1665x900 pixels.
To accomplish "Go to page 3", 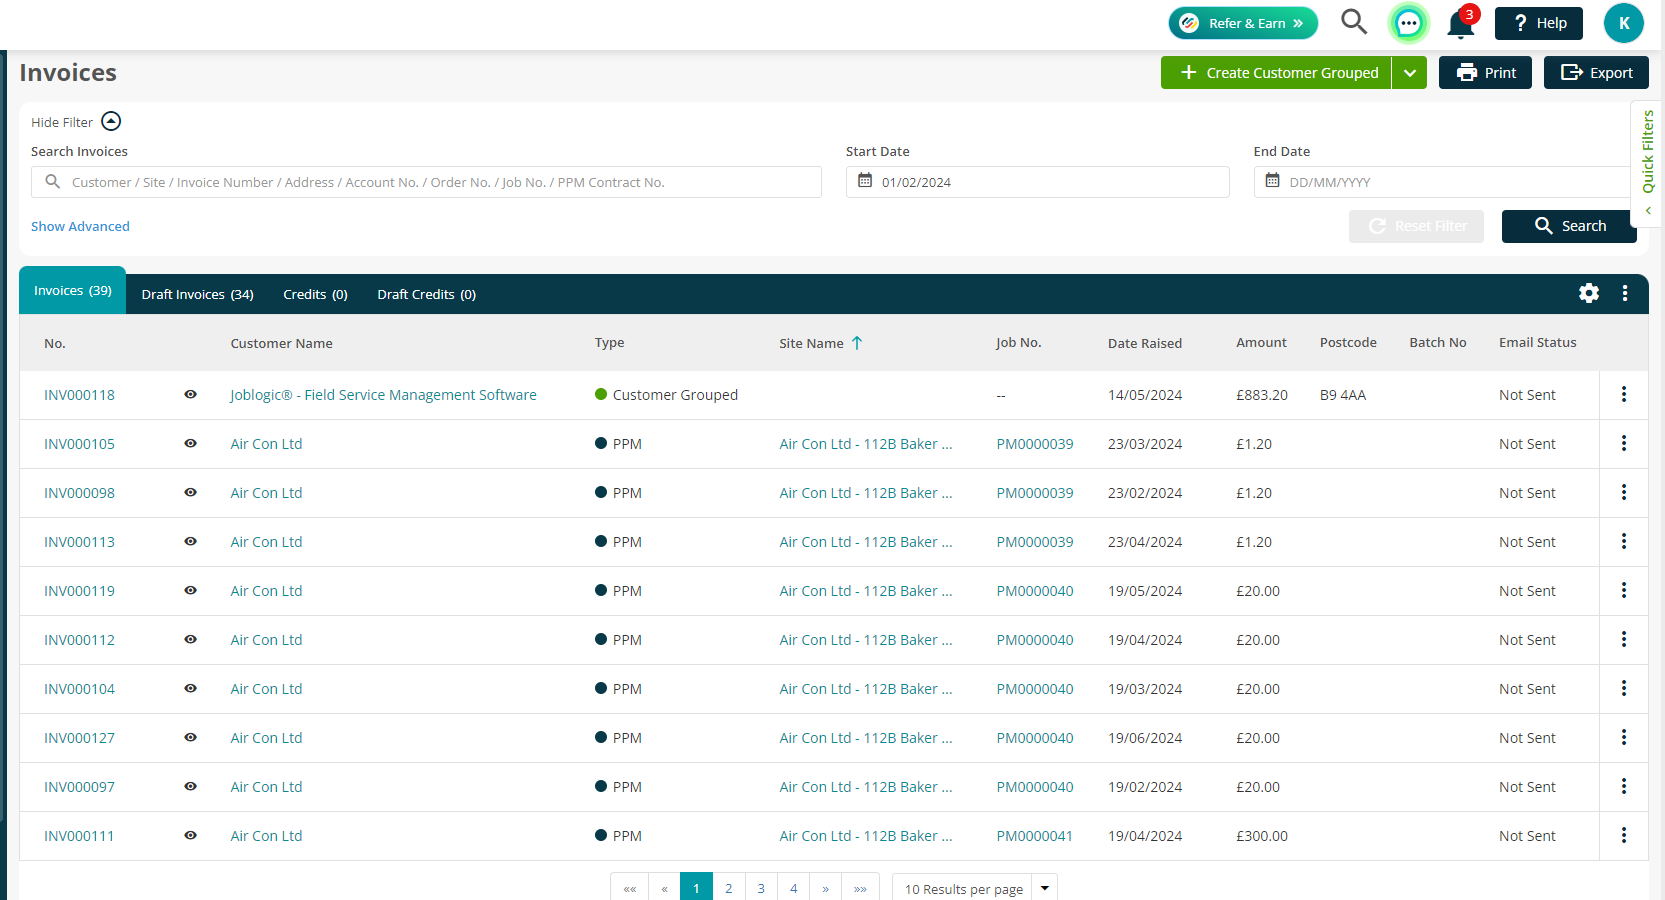I will 761,888.
